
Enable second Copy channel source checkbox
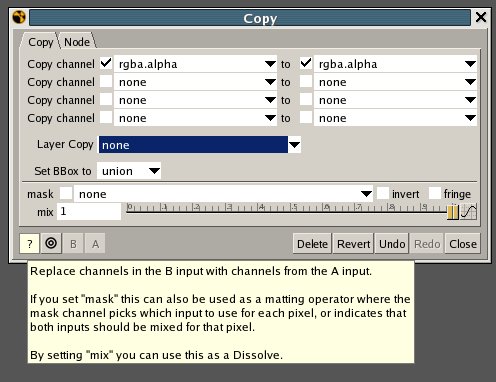click(106, 81)
